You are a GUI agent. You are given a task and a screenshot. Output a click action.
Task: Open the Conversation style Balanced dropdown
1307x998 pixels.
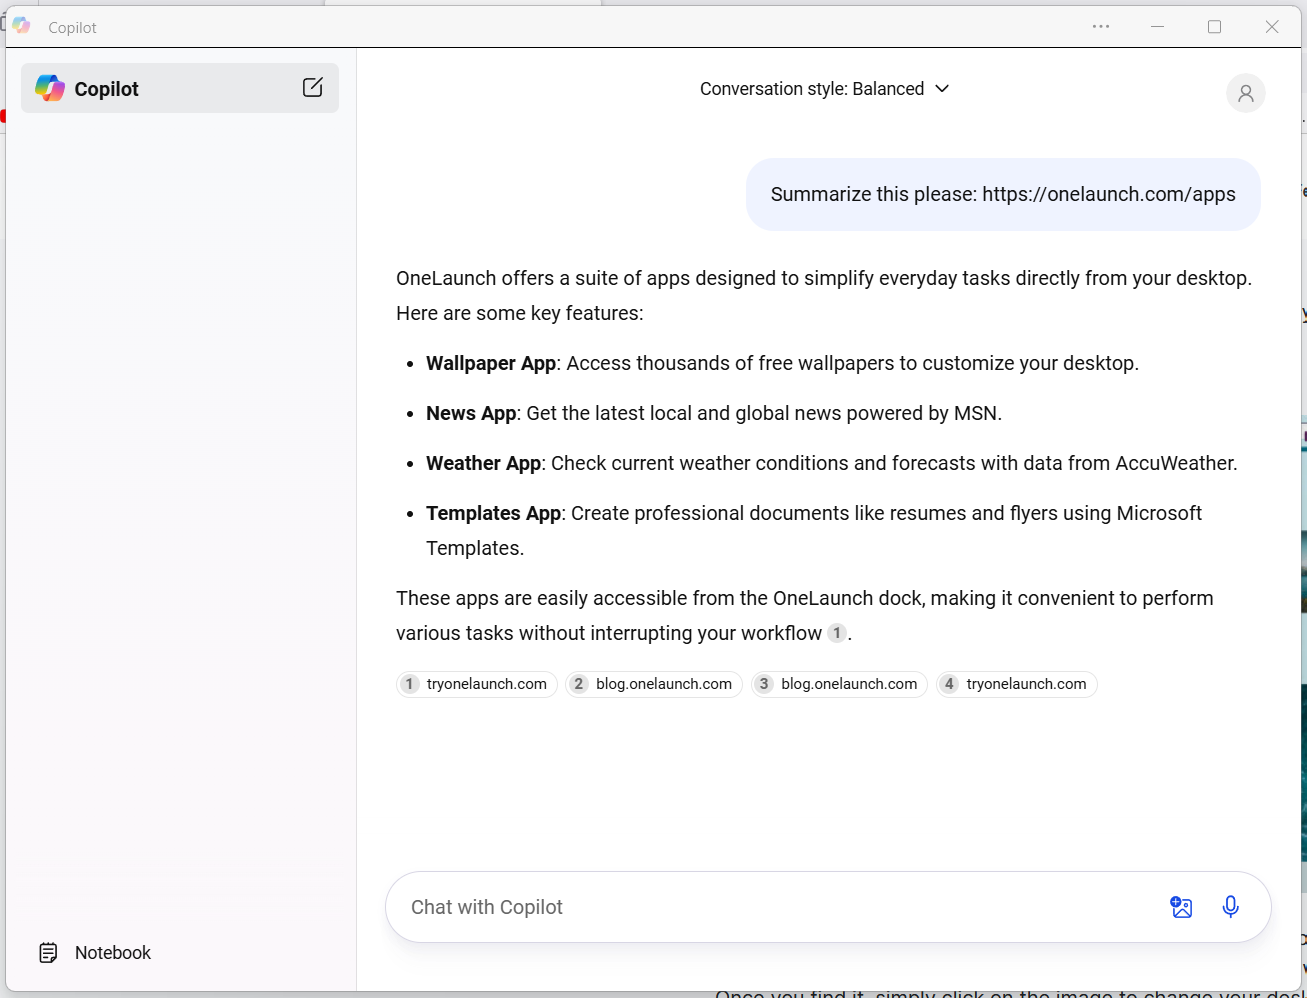pyautogui.click(x=813, y=89)
